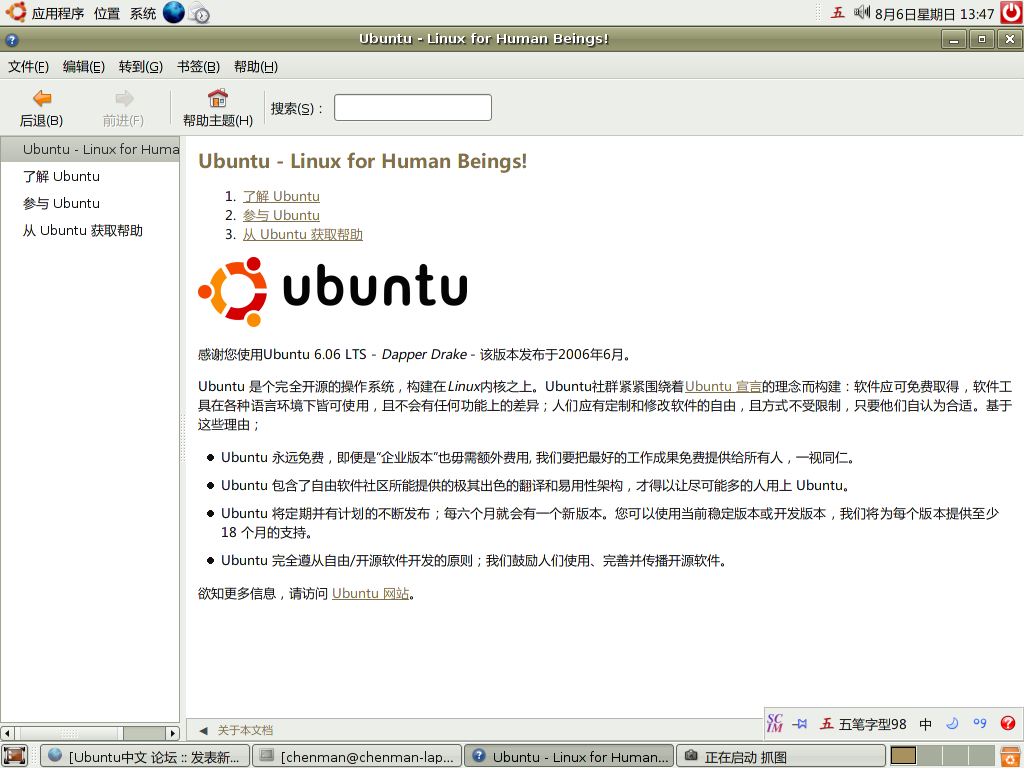Click the red 五 input method tray icon
The height and width of the screenshot is (768, 1024).
pos(837,12)
